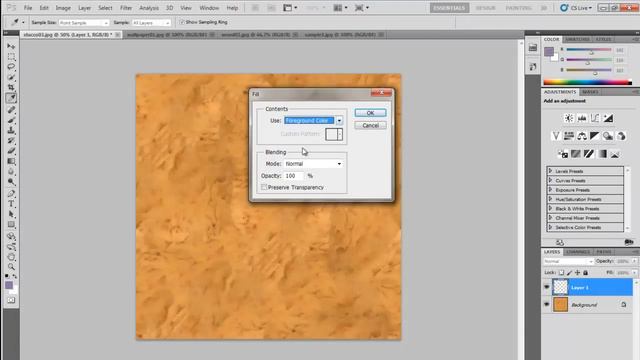Add a Vibrance adjustment

(556, 136)
